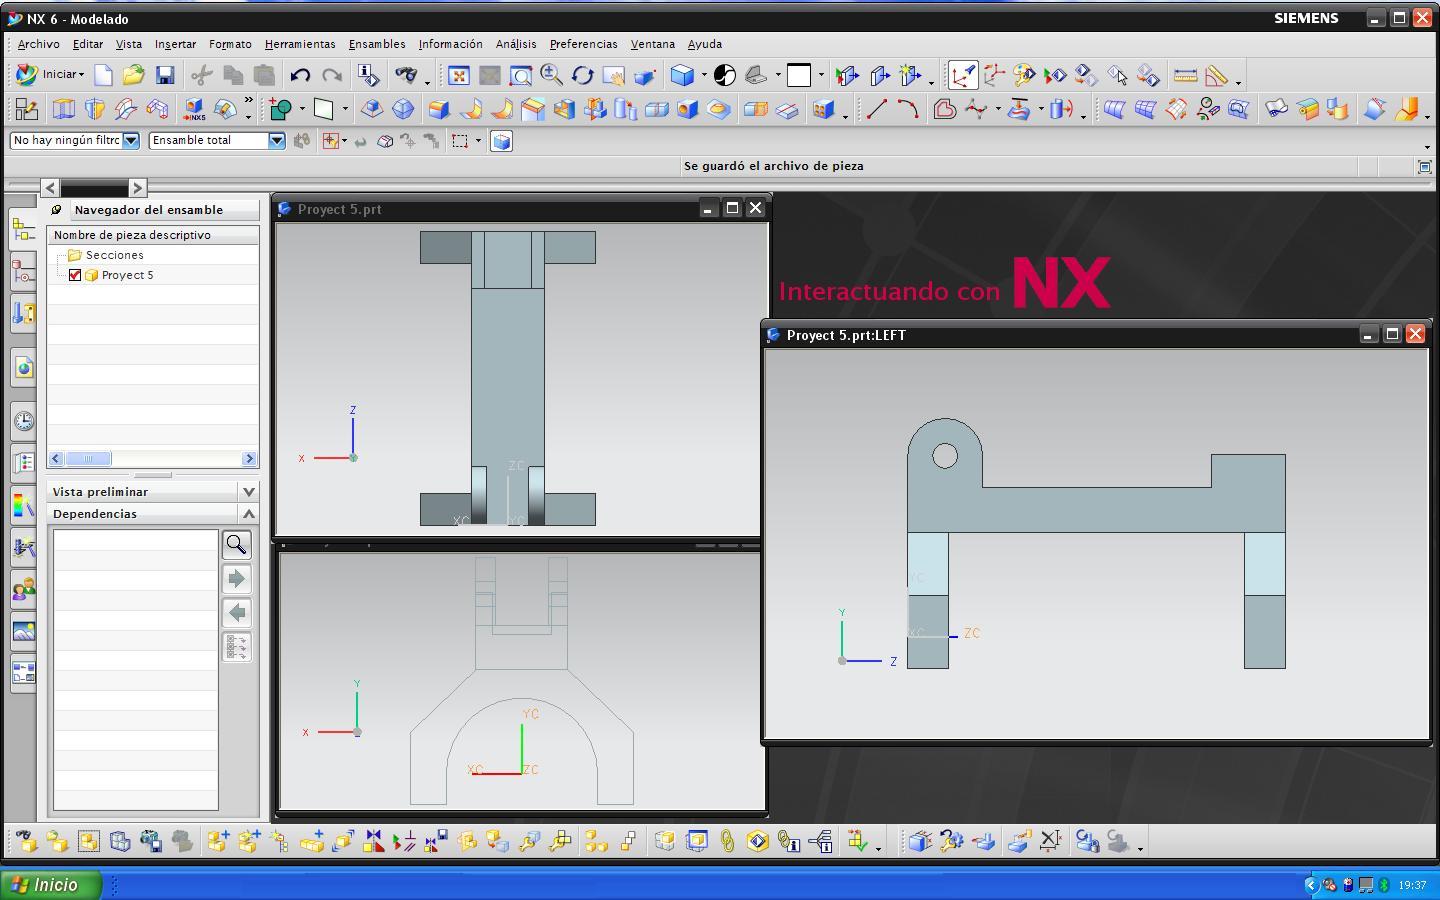Click the Datum Plane icon
Viewport: 1440px width, 900px height.
click(x=324, y=109)
